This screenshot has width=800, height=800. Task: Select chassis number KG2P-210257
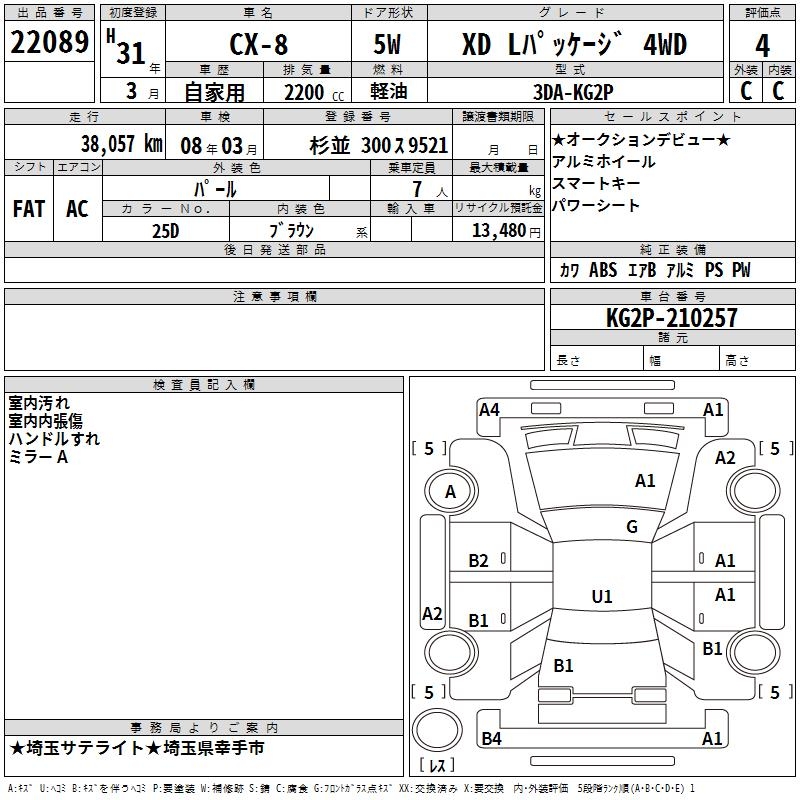pos(671,318)
